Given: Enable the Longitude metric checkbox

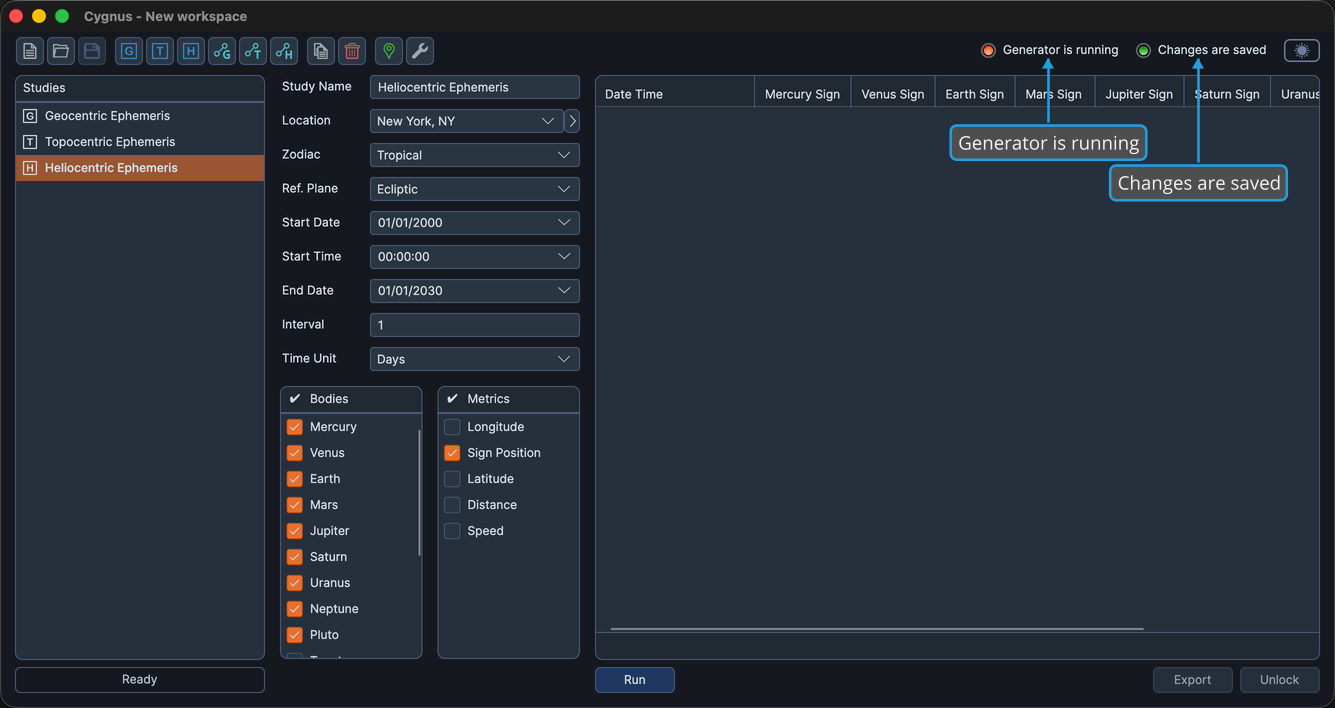Looking at the screenshot, I should pos(452,427).
